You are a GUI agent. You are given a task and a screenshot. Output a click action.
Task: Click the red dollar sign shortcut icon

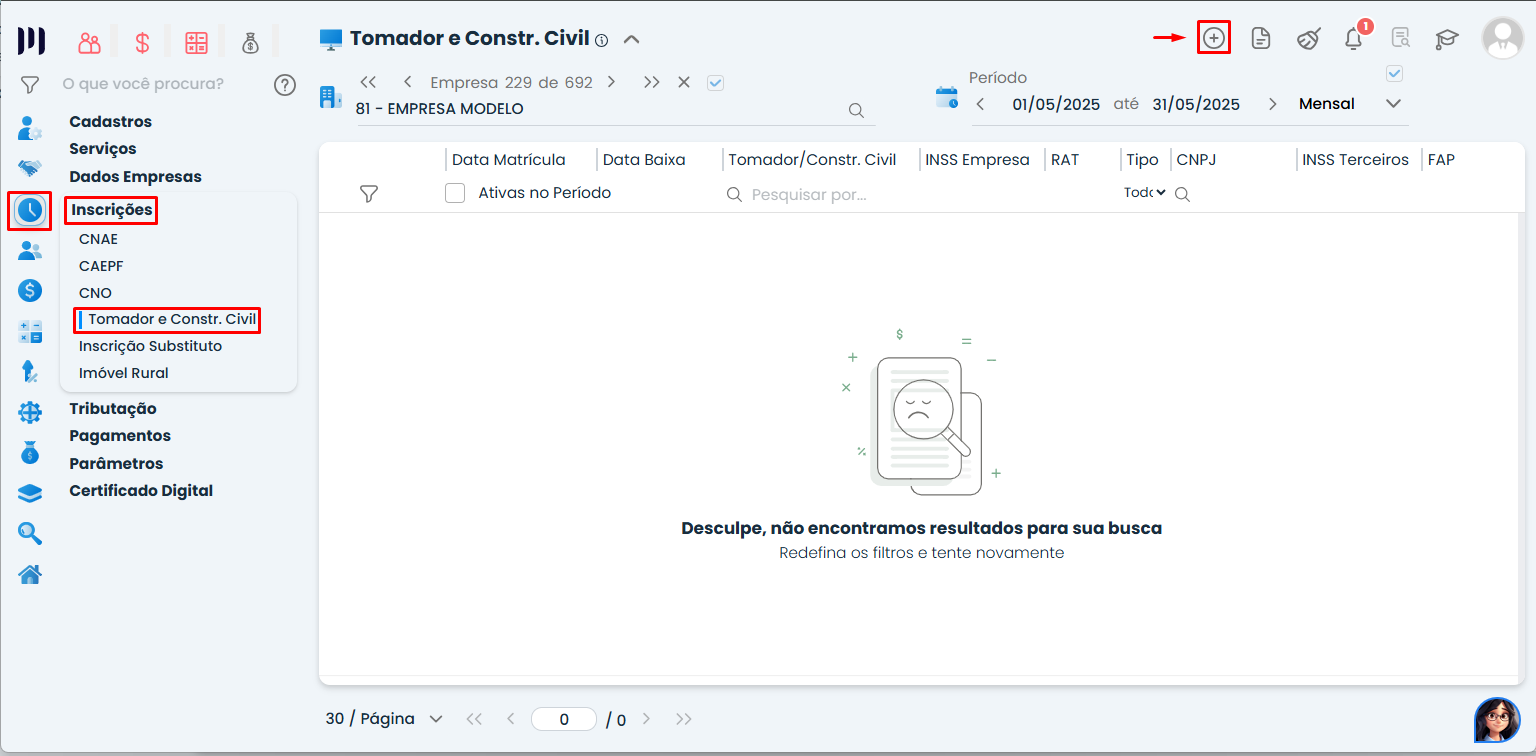click(143, 42)
